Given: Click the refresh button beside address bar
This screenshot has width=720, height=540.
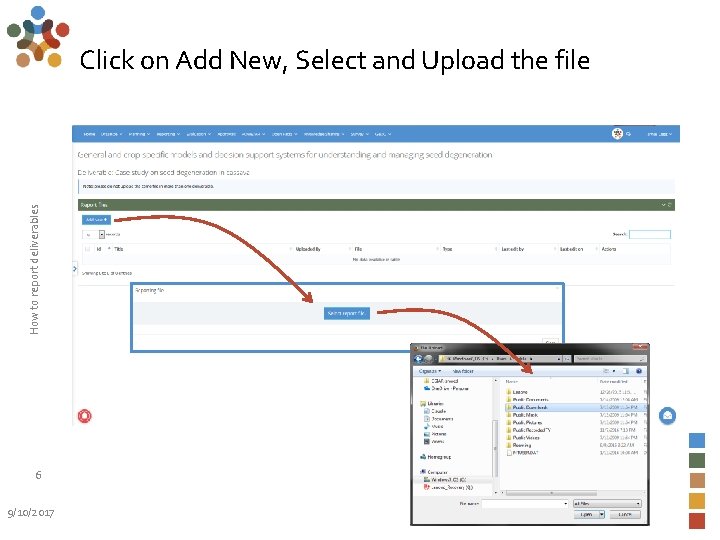Looking at the screenshot, I should coord(567,359).
